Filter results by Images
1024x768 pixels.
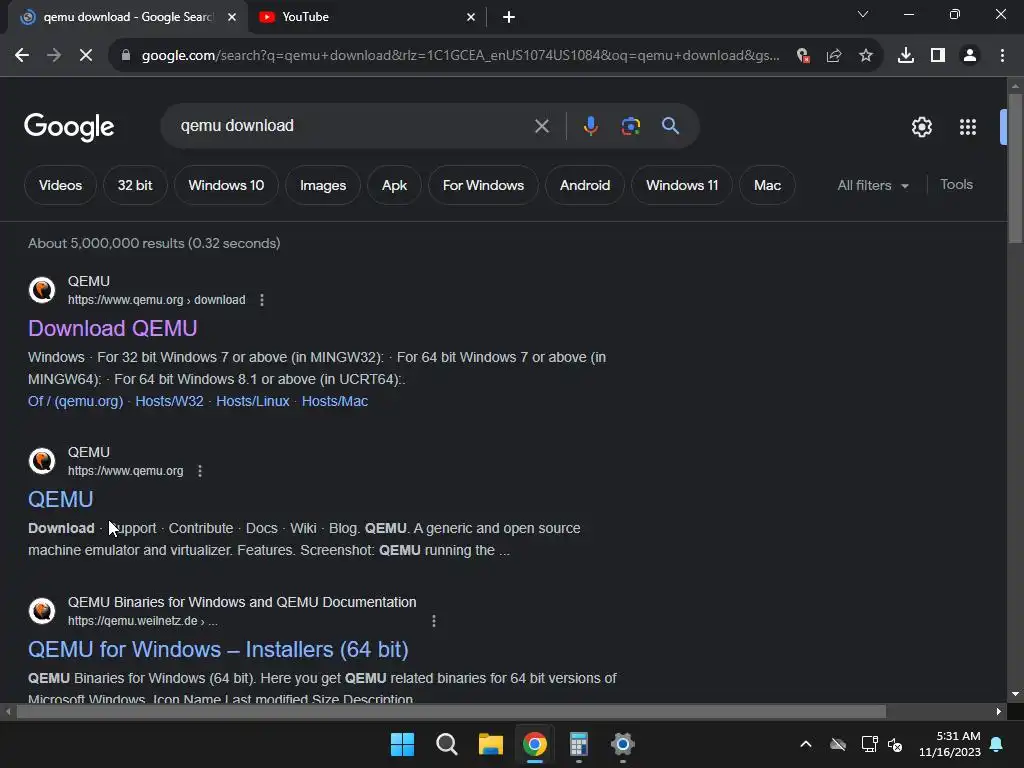(x=323, y=185)
